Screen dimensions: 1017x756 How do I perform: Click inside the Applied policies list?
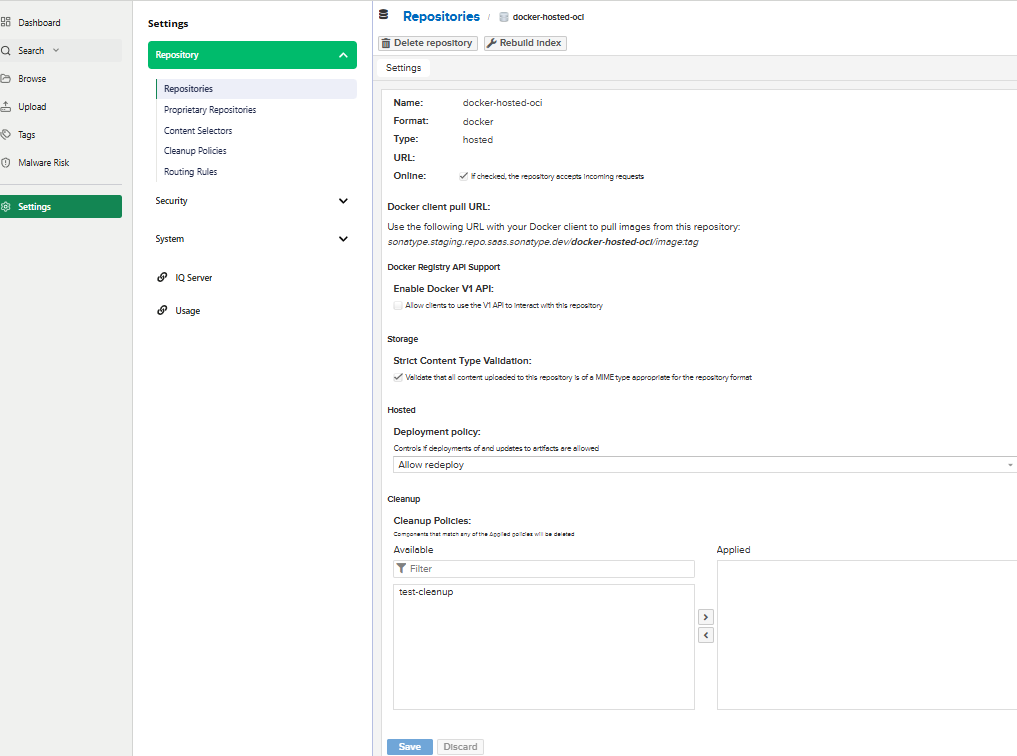click(867, 635)
